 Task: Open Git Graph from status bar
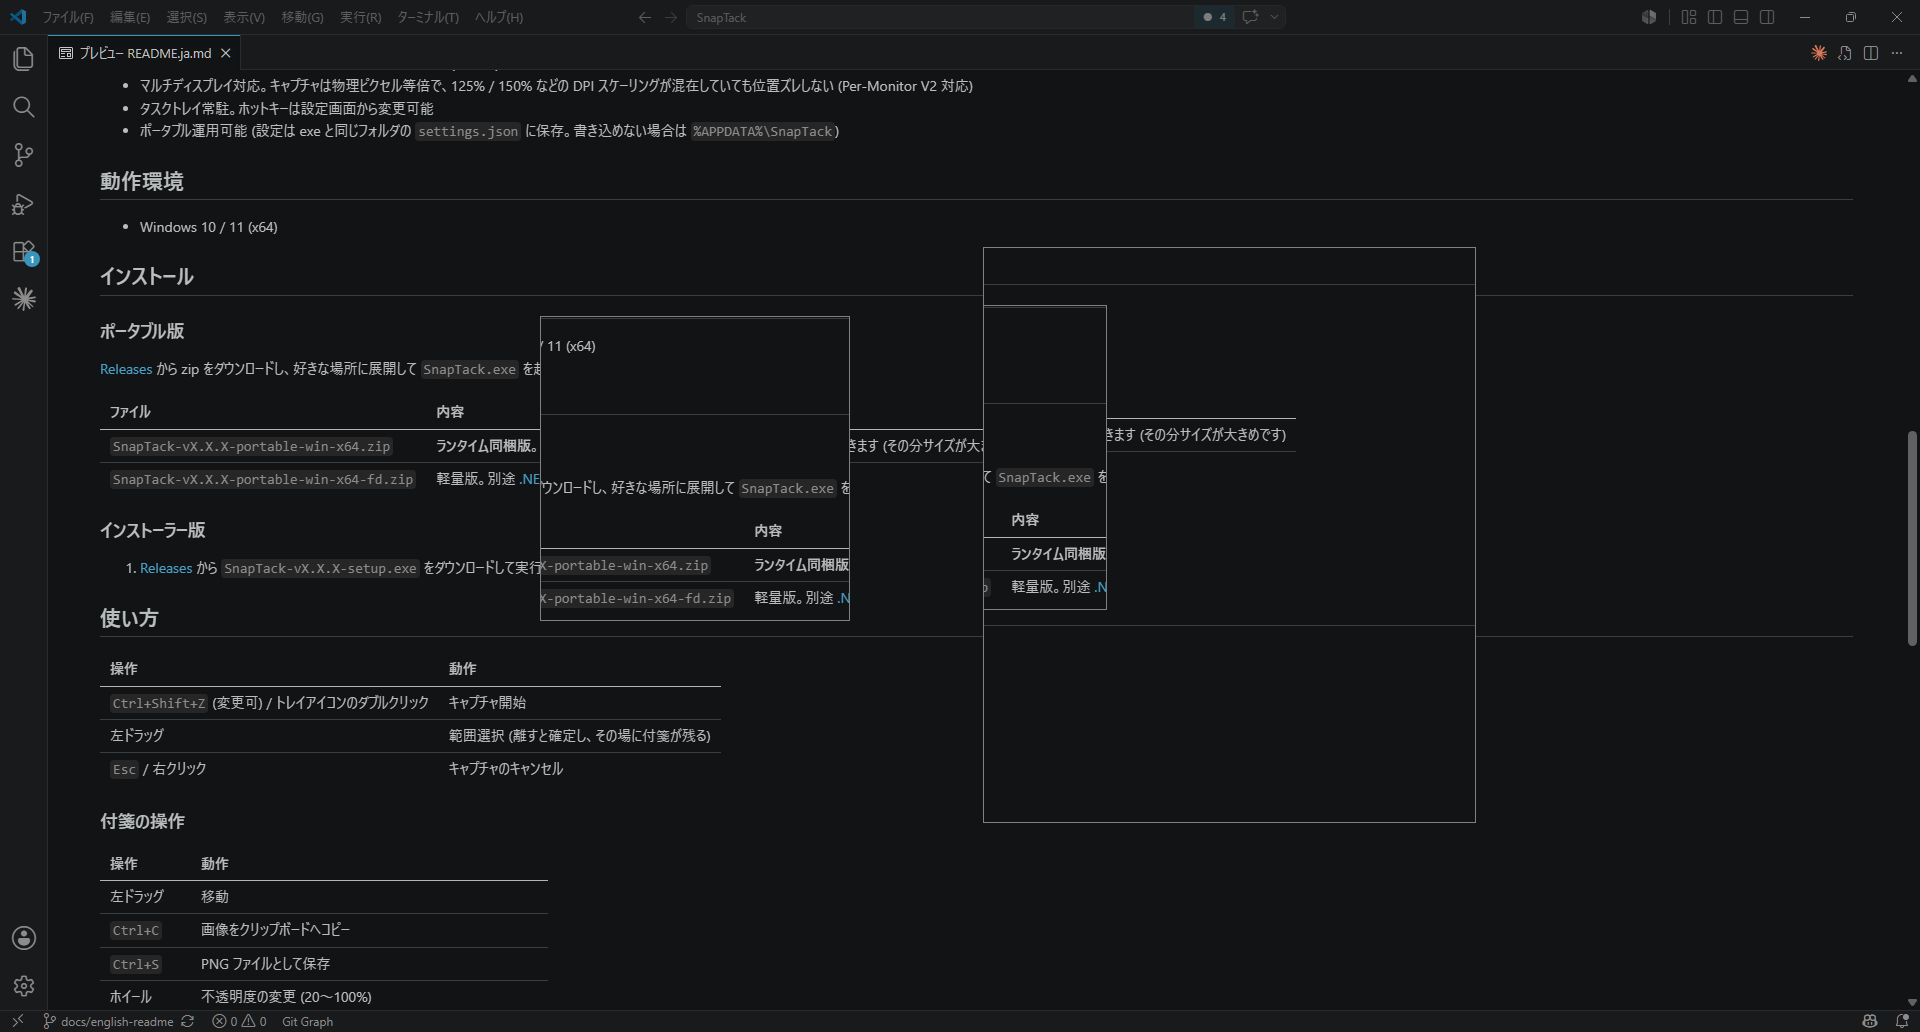pyautogui.click(x=307, y=1021)
